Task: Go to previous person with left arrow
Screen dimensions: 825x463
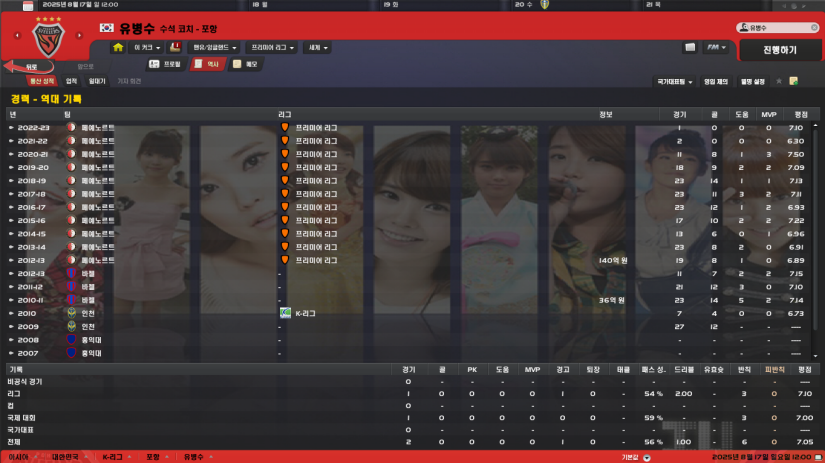Action: 17,35
